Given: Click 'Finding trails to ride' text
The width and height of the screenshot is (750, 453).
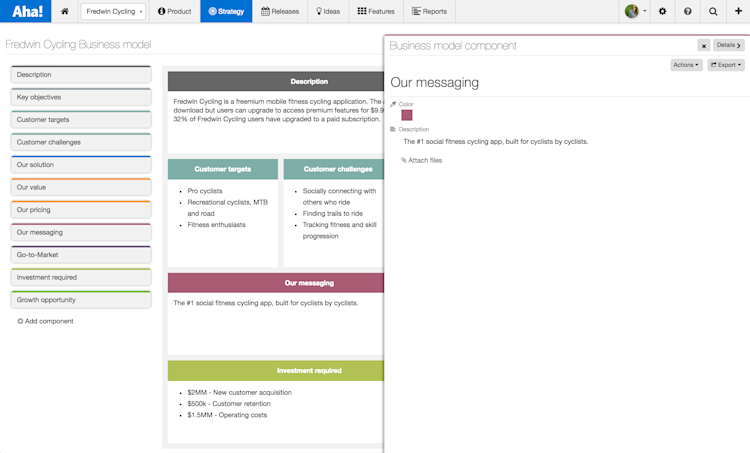Looking at the screenshot, I should point(332,213).
